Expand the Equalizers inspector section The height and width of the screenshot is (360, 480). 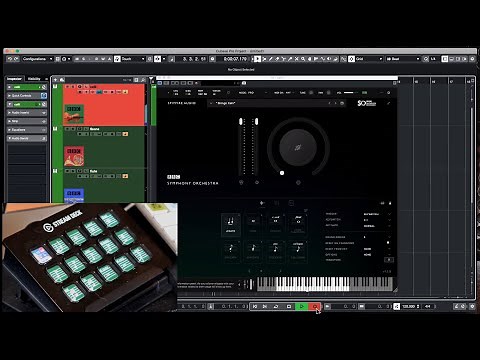[x=27, y=130]
